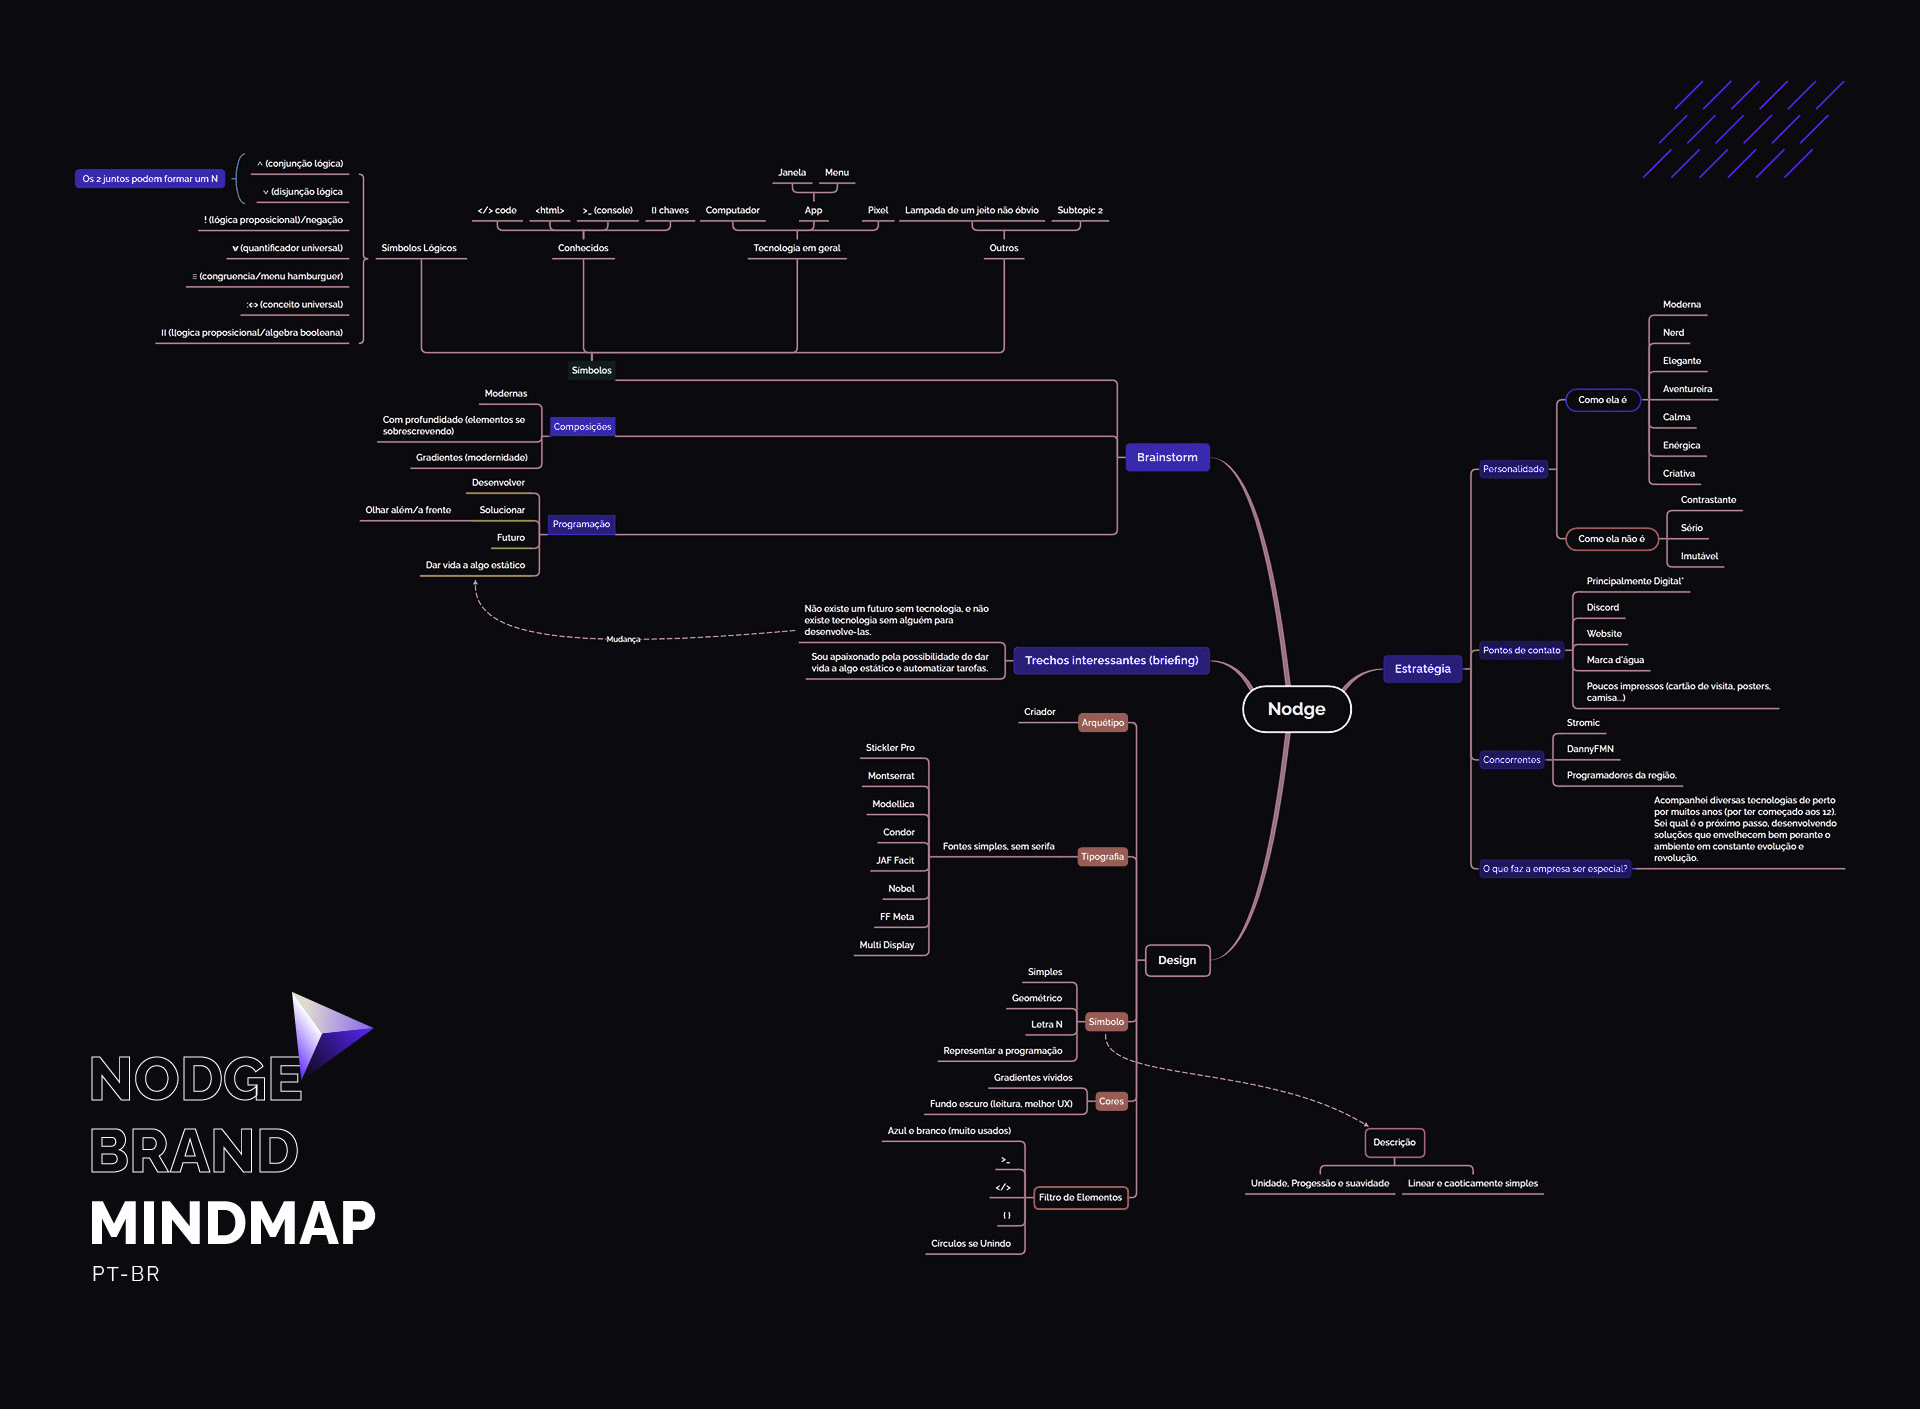Click 'Dar vida a algo estático' topic
This screenshot has height=1409, width=1920.
tap(475, 565)
